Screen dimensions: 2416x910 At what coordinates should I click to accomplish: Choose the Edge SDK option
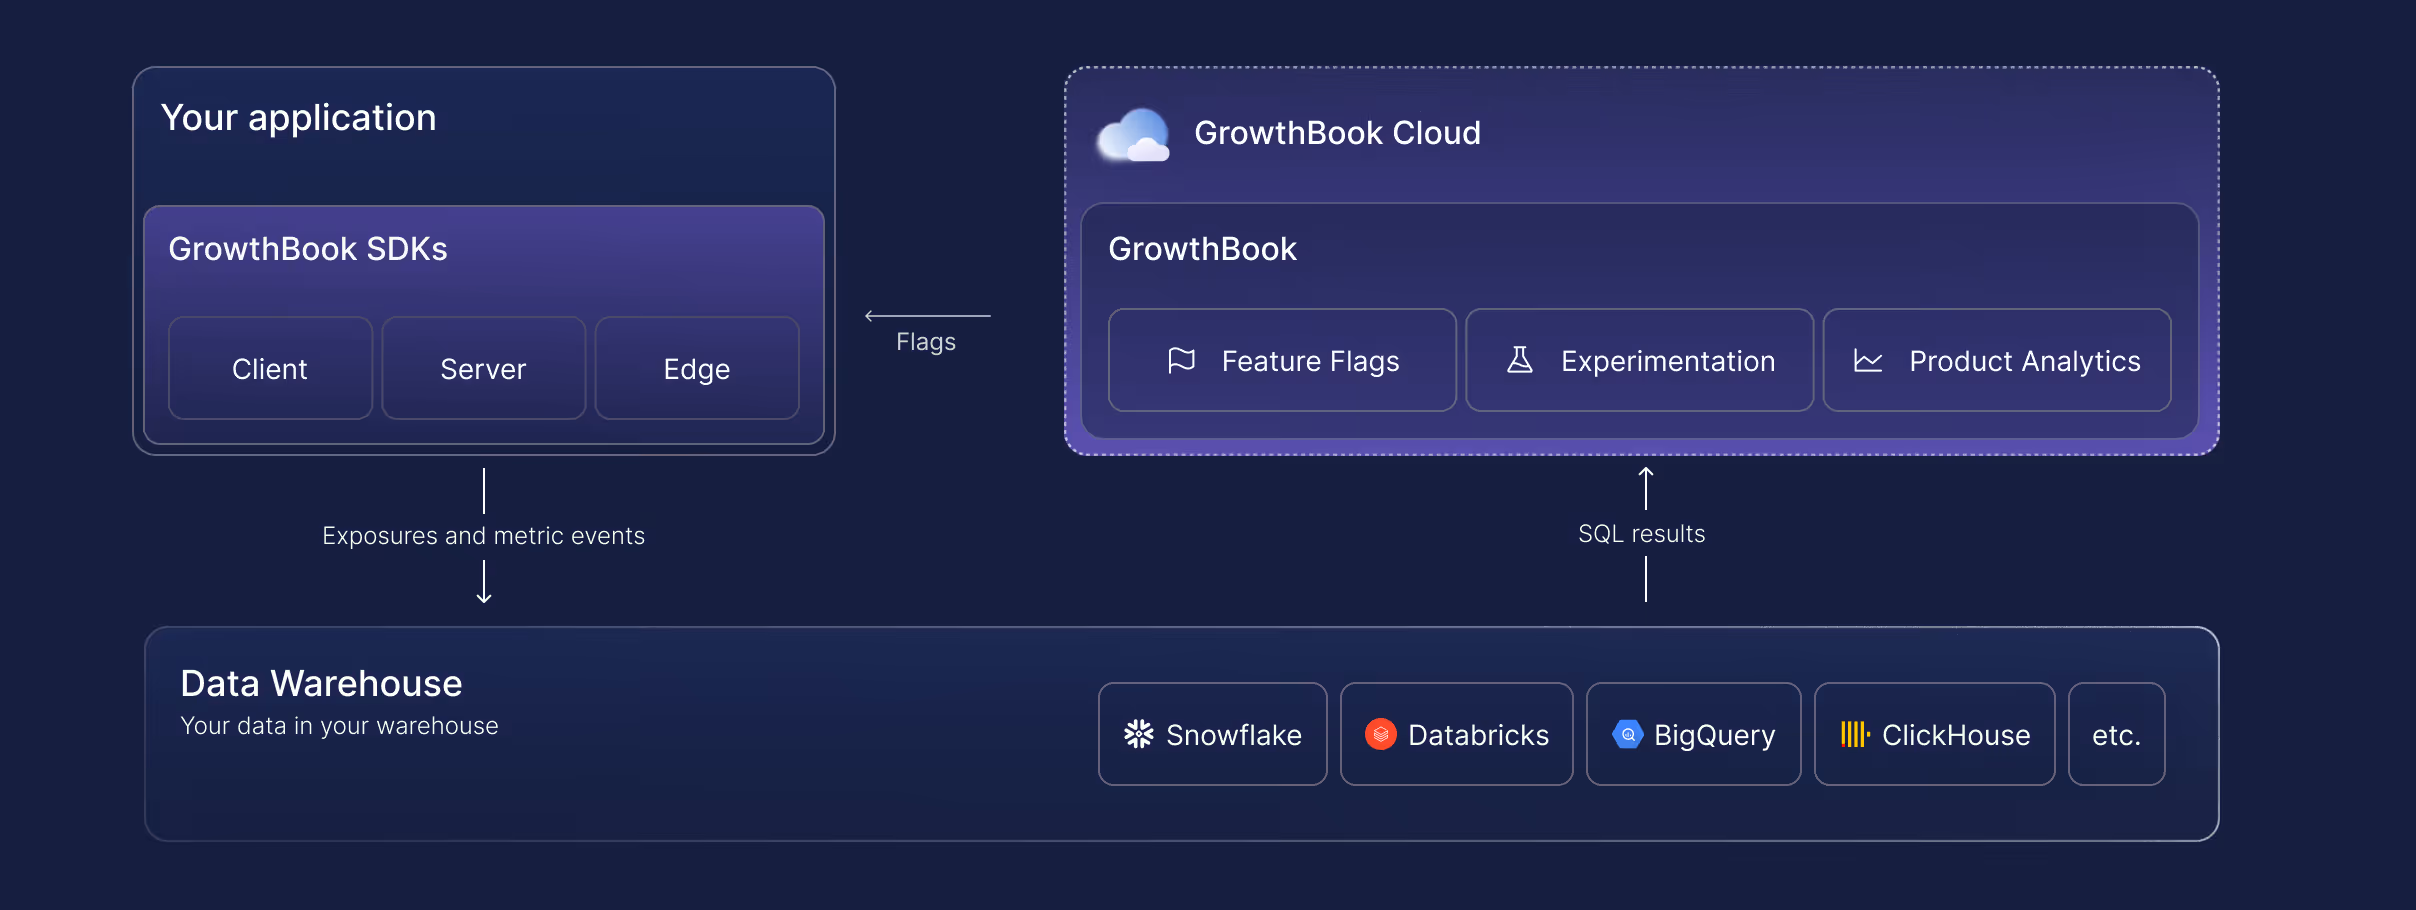(696, 368)
